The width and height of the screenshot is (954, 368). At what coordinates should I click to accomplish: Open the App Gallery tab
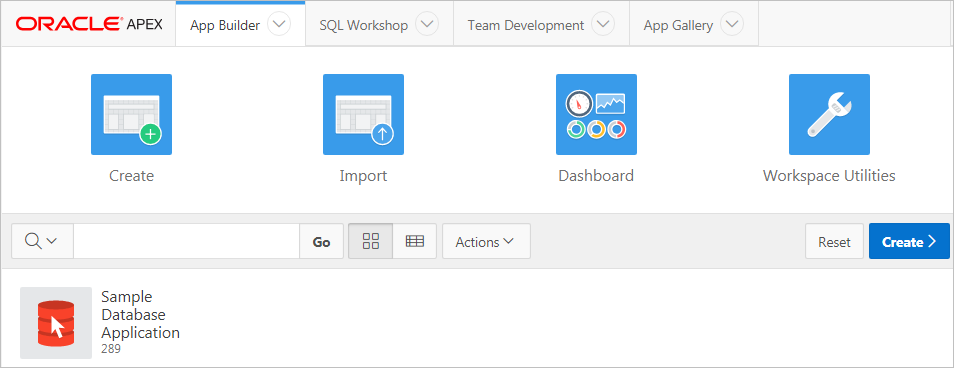[x=678, y=25]
